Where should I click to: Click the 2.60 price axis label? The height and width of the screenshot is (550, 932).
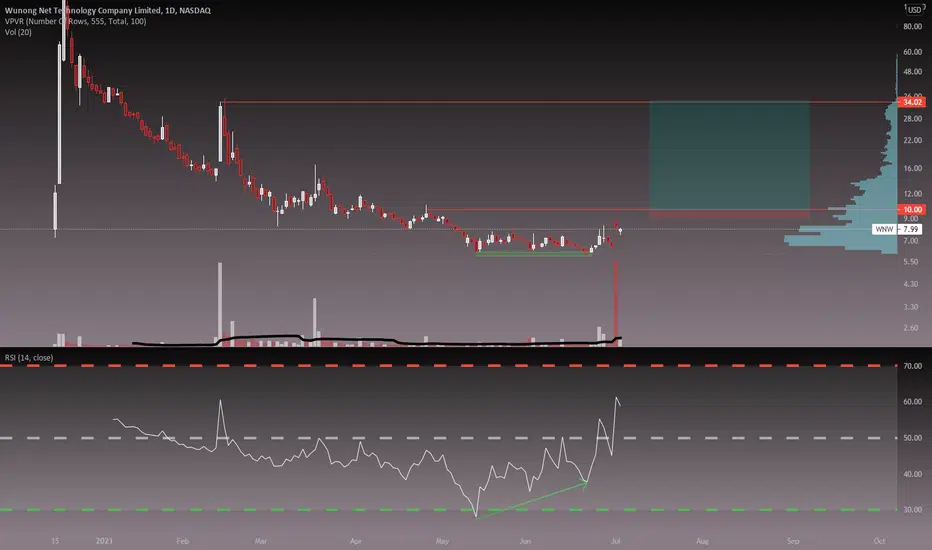(911, 328)
